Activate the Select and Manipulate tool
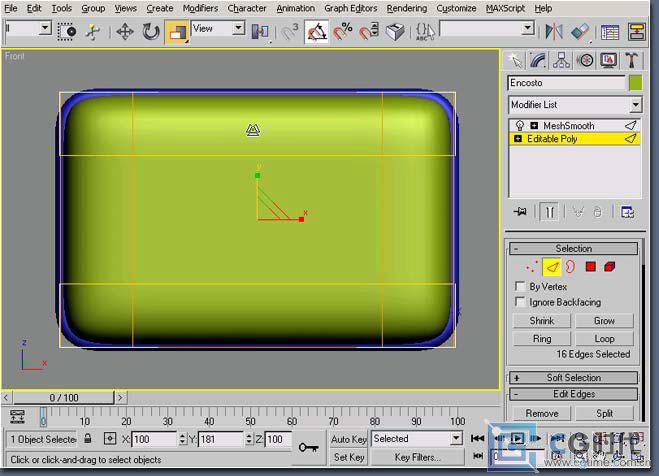Screen dimensions: 659x476 93,32
